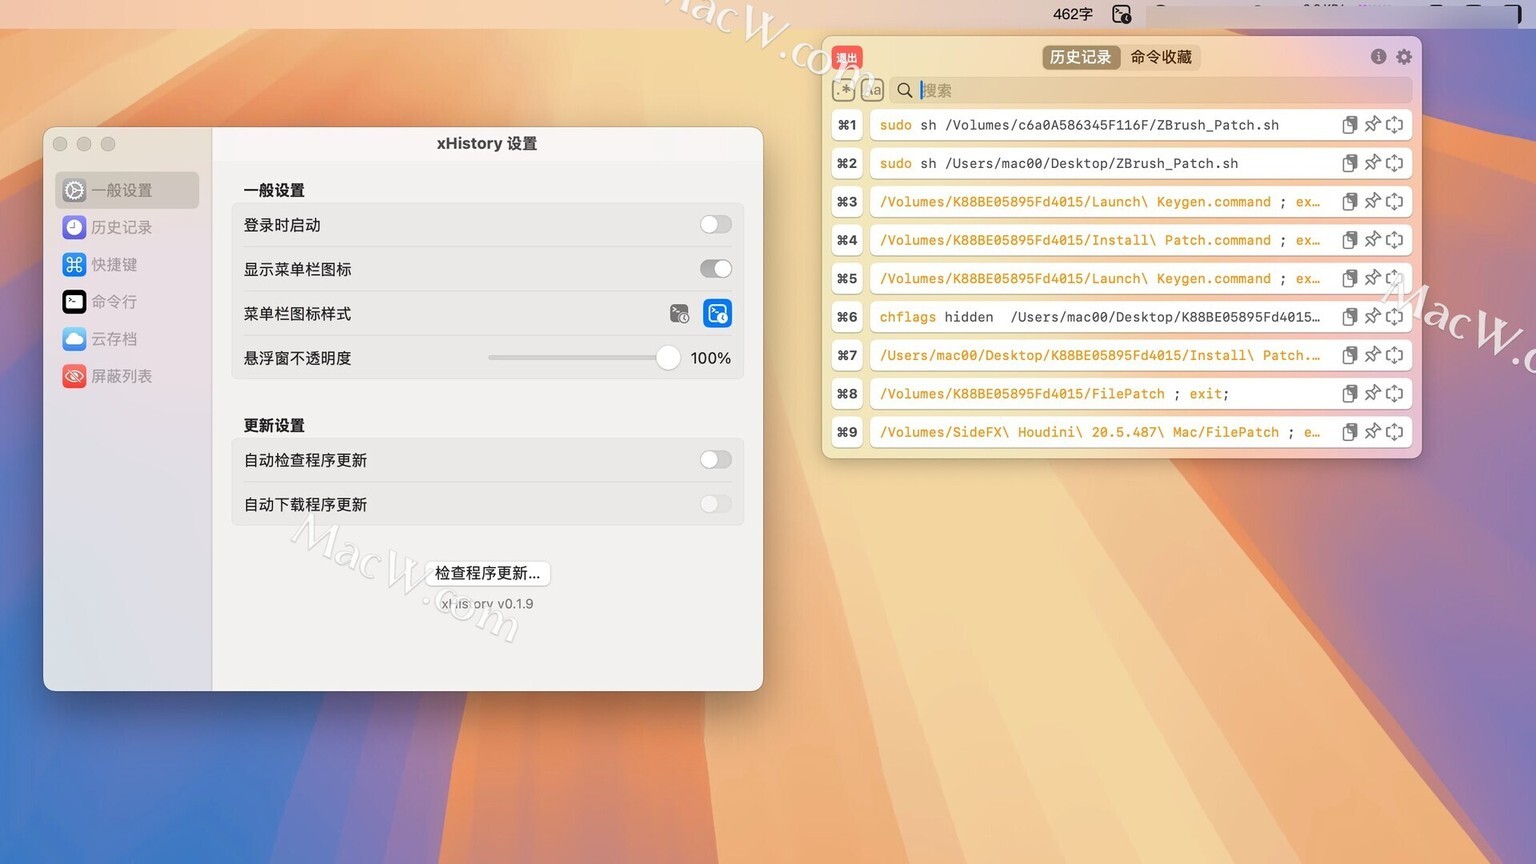Click 检查程序更新... button
The width and height of the screenshot is (1536, 864).
(487, 573)
